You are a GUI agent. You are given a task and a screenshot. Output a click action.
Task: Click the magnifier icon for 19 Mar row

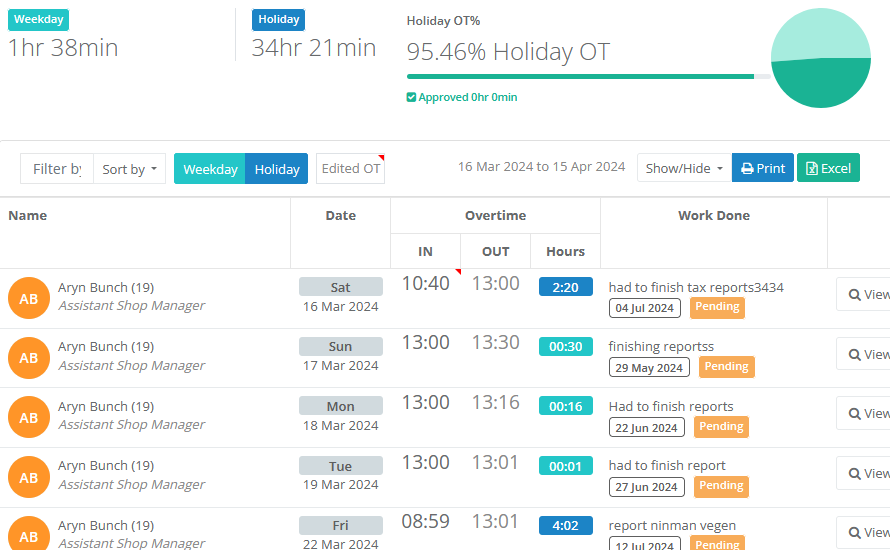(x=855, y=473)
